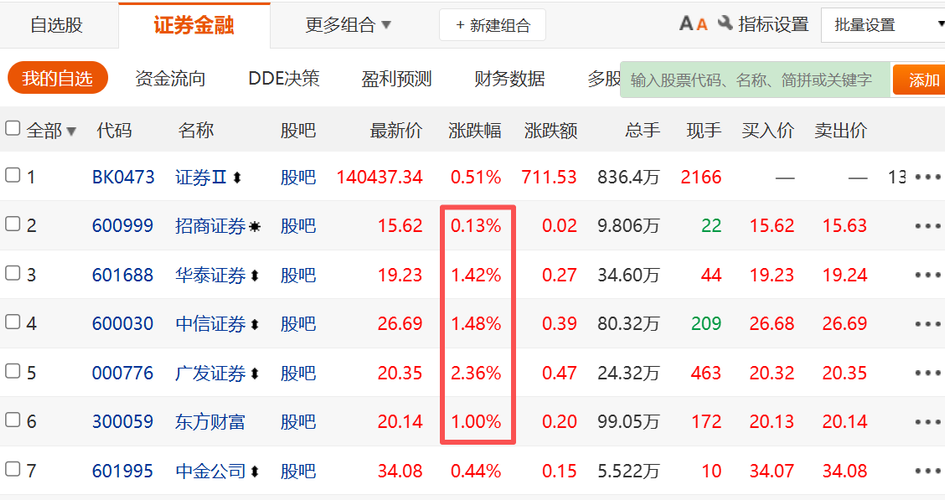Check the box for row 6 300059
Viewport: 945px width, 500px height.
12,419
